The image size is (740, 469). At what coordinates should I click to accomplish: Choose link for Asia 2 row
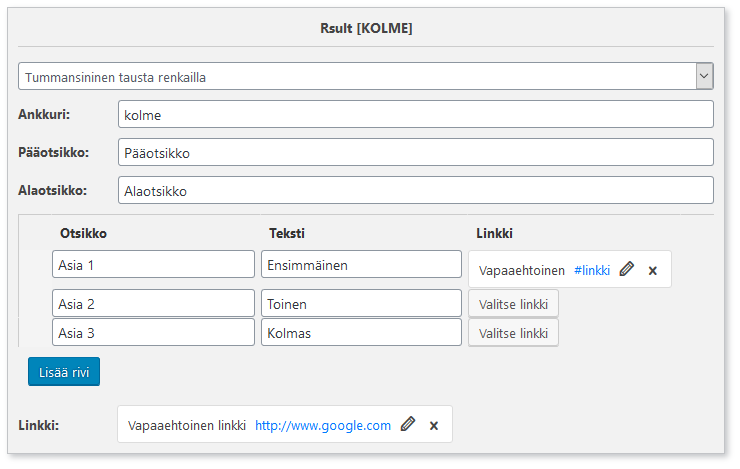pyautogui.click(x=513, y=304)
